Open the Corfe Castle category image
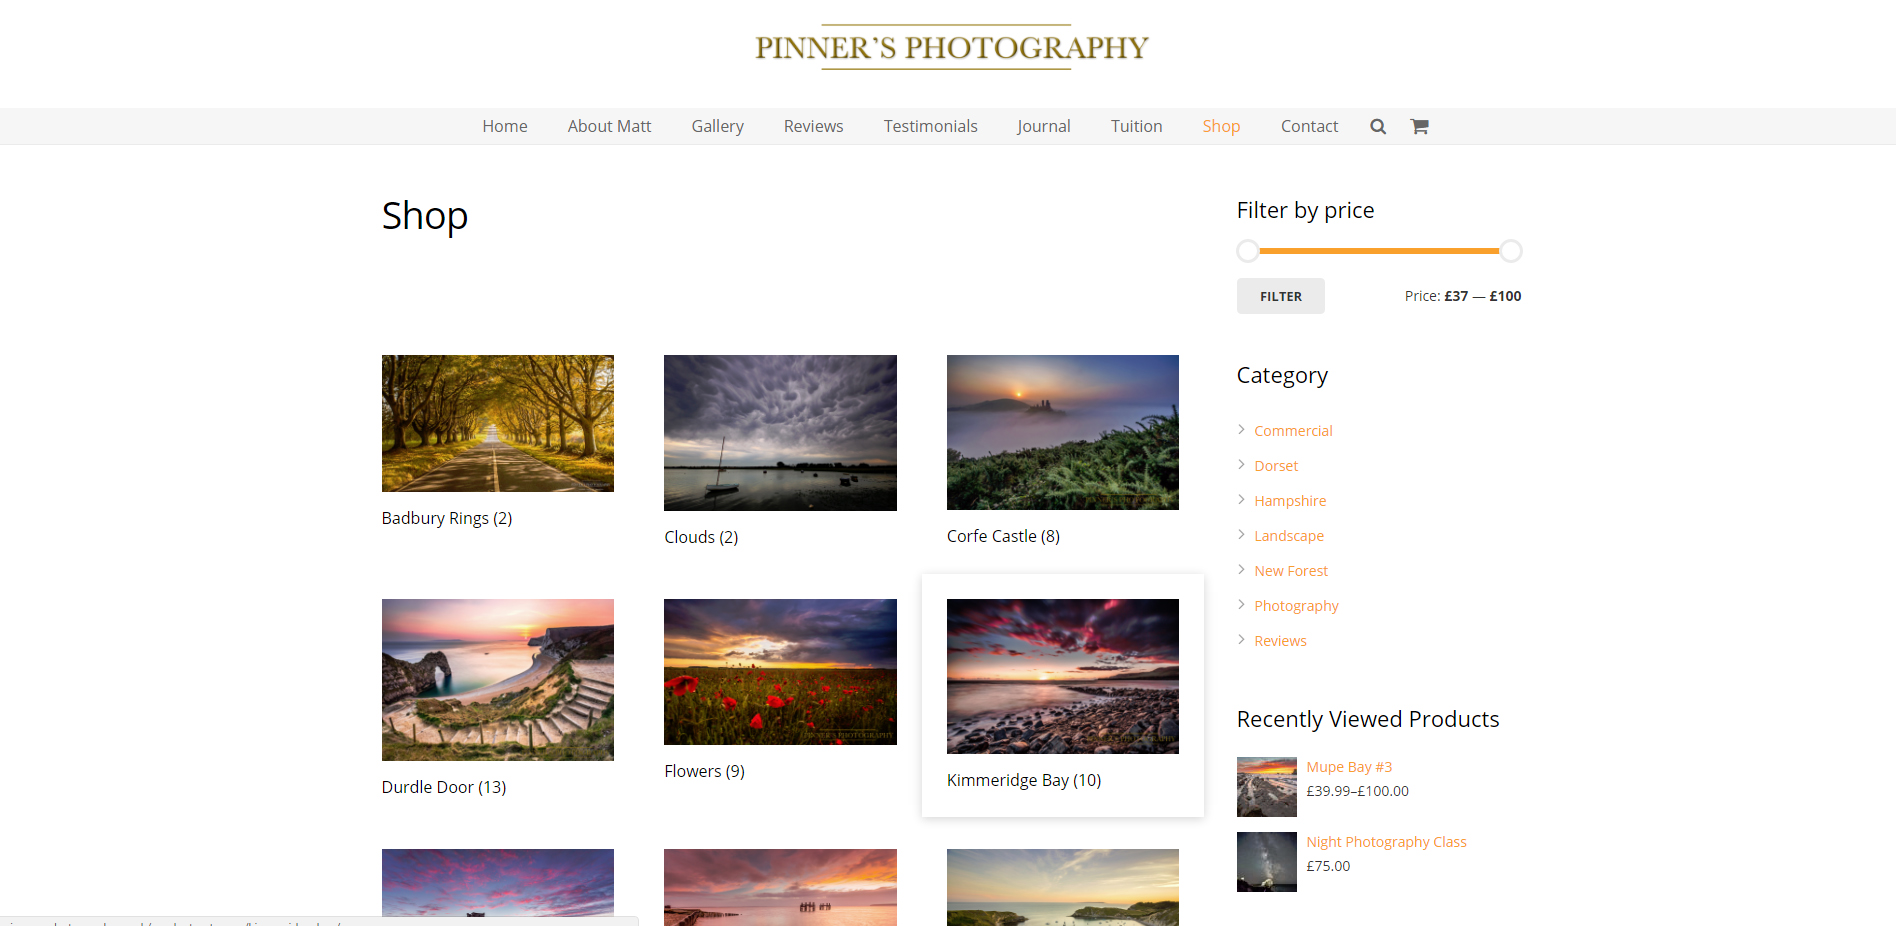Screen dimensions: 1896x926 coord(1063,432)
